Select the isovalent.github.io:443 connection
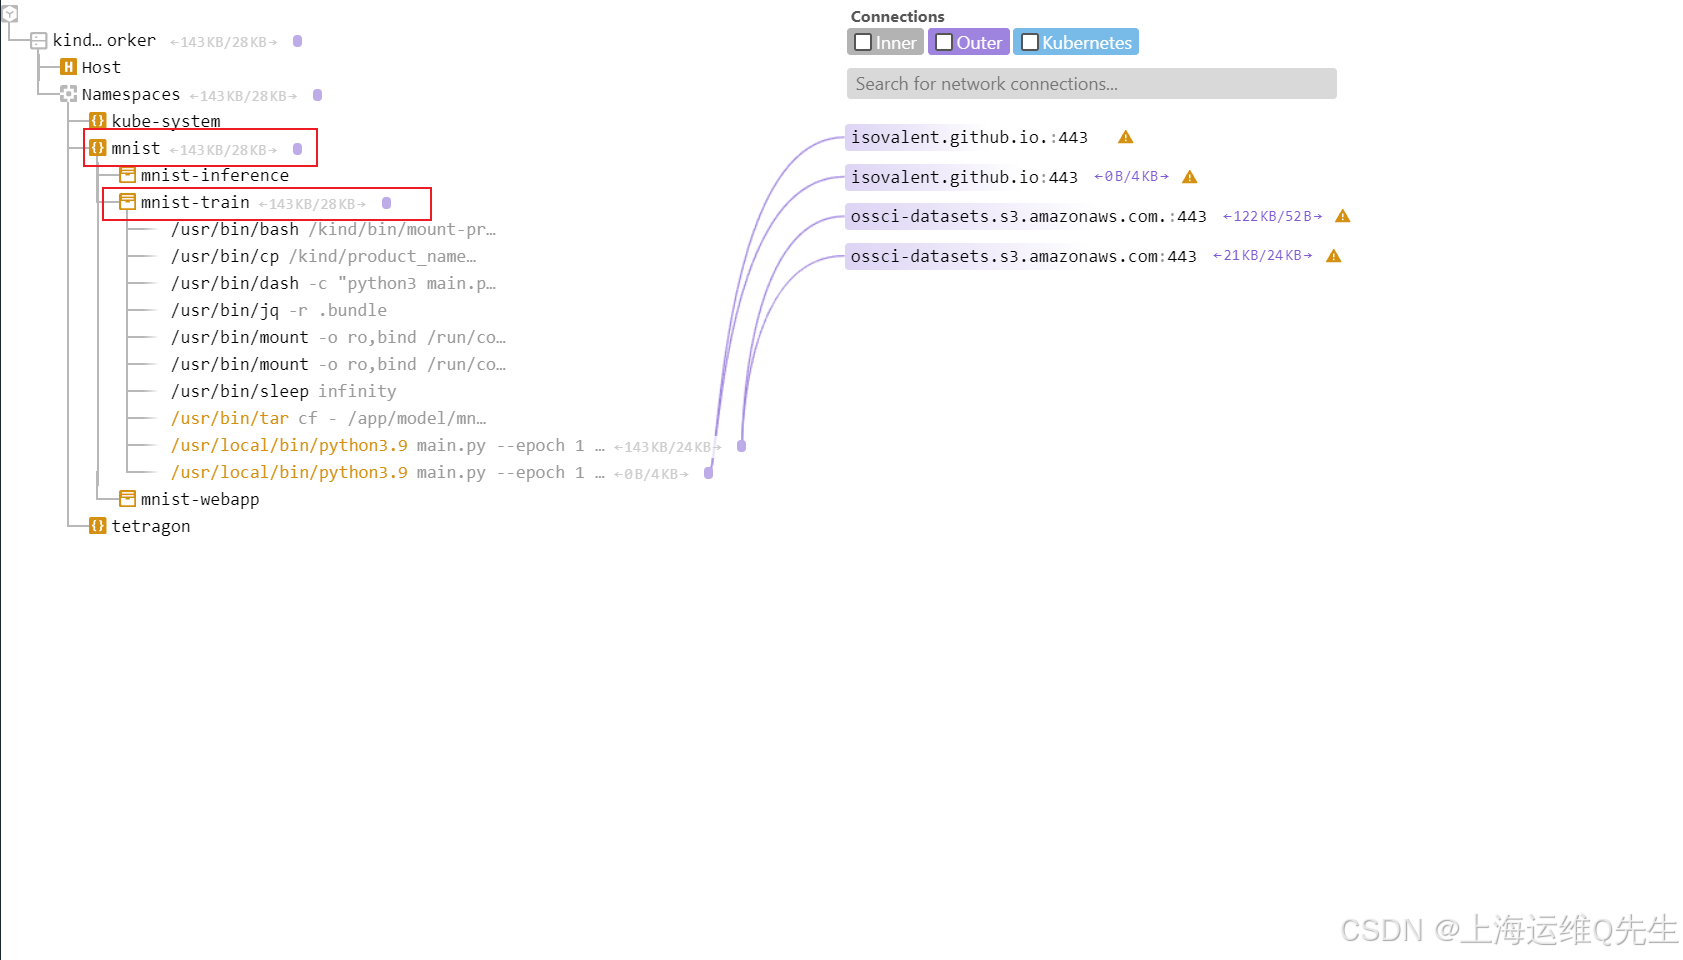1683x960 pixels. point(963,177)
